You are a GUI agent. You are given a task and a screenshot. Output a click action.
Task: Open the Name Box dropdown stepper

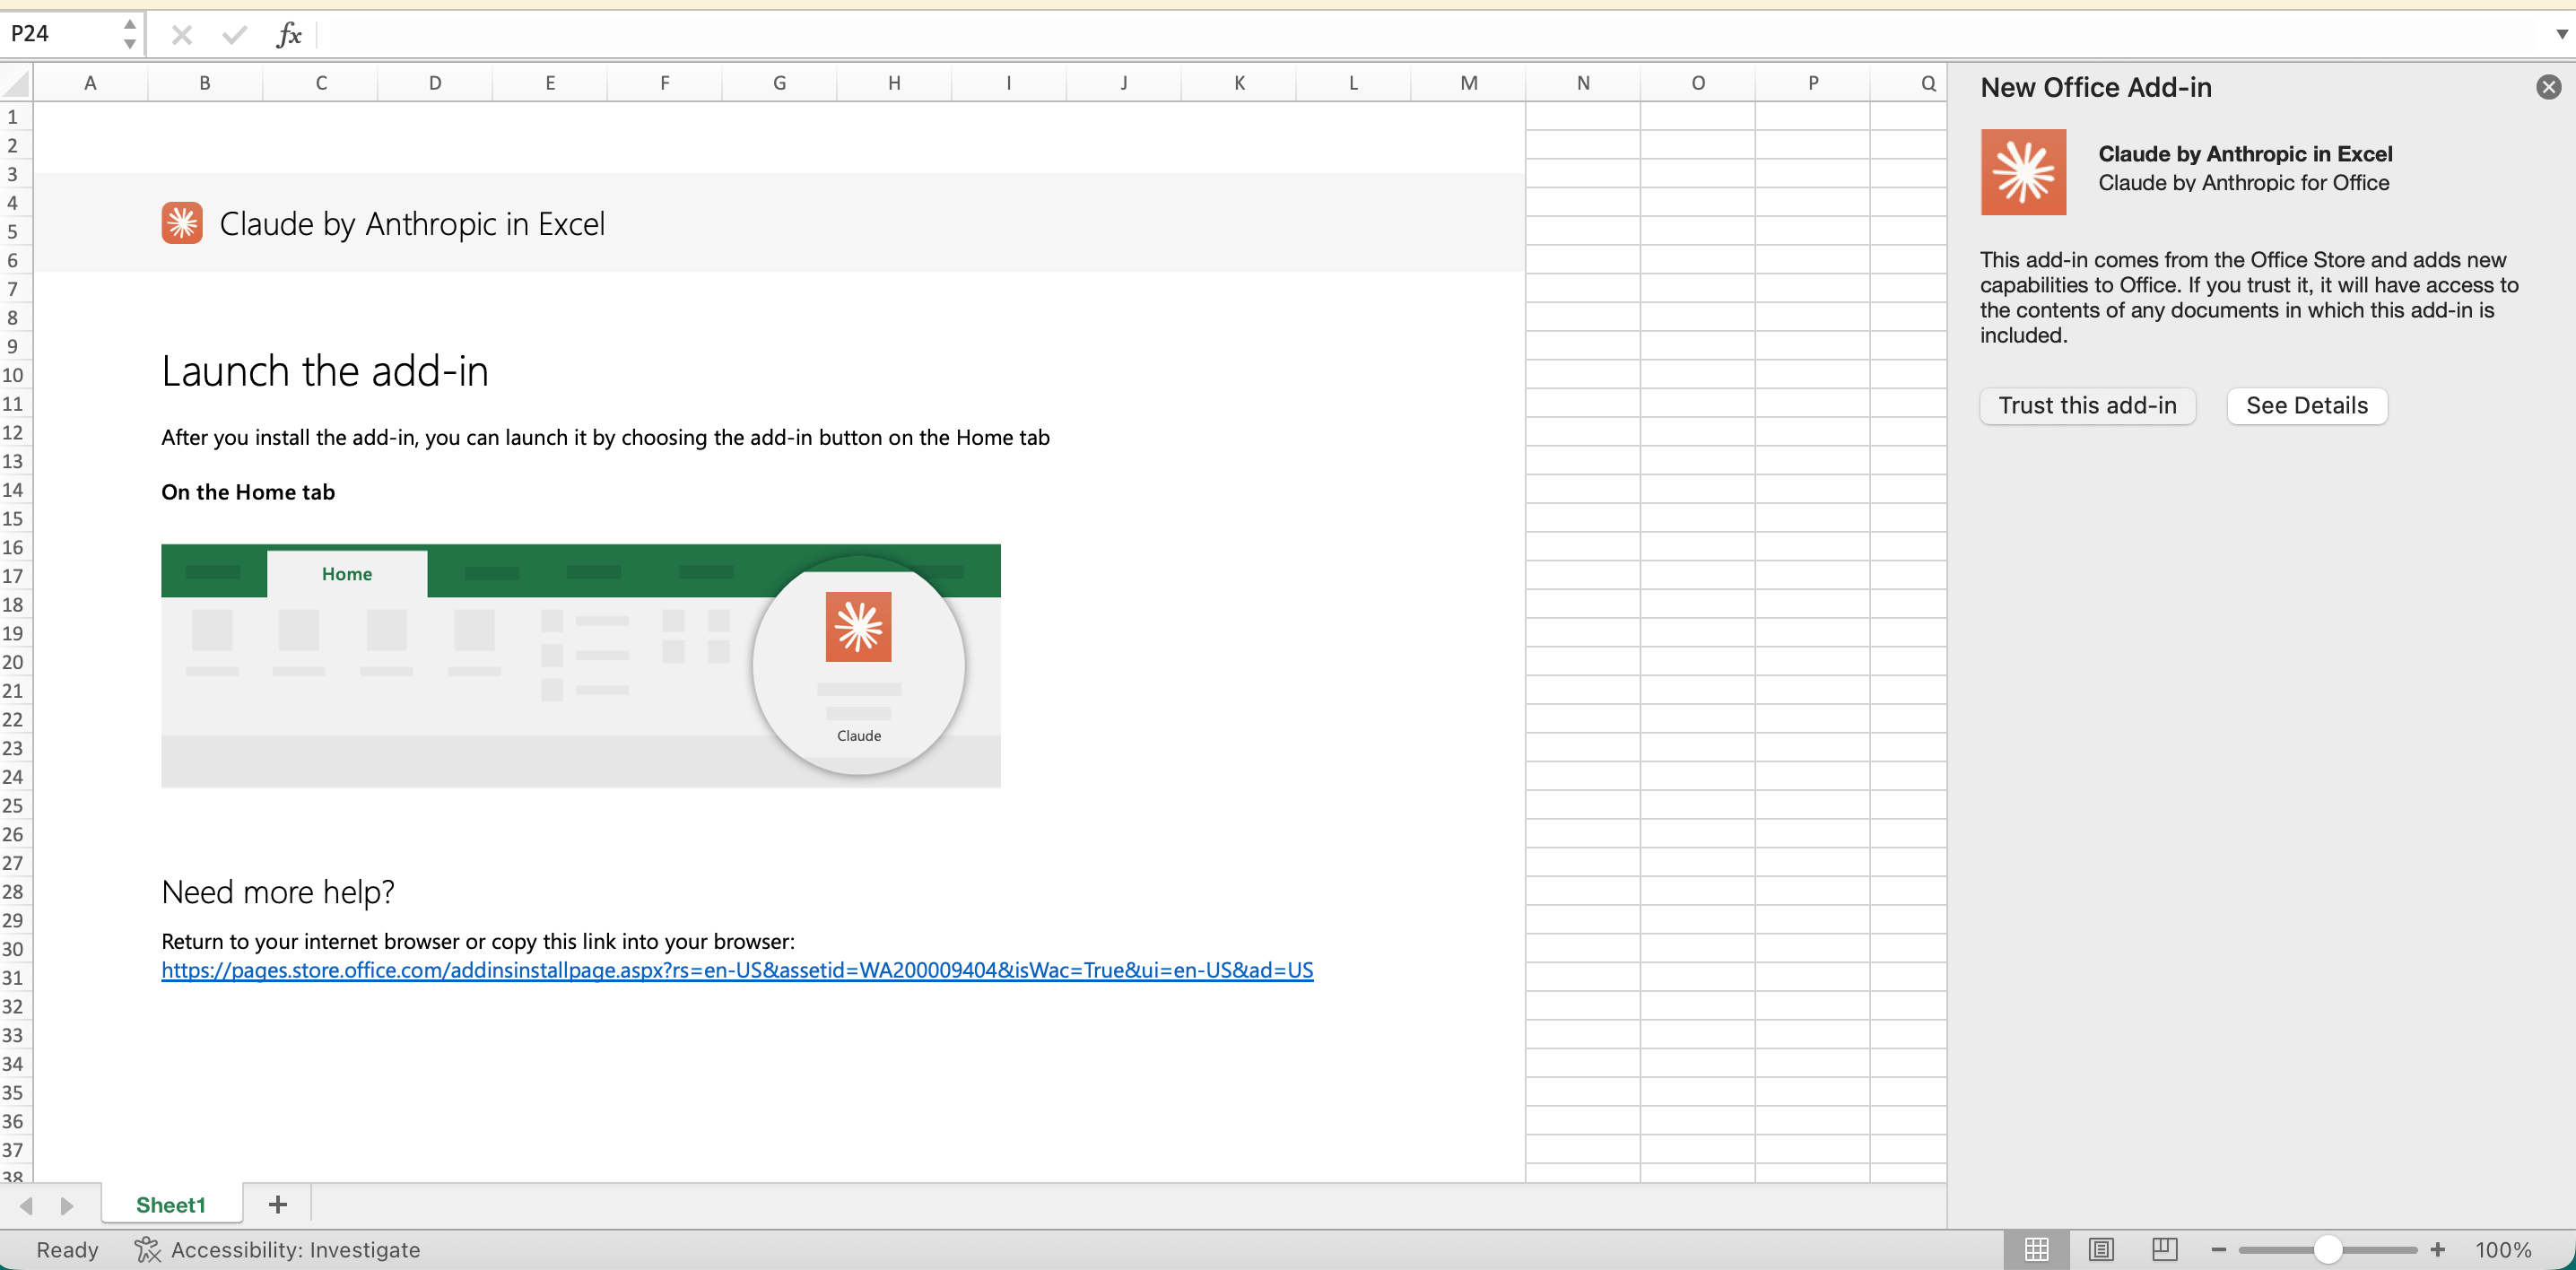pos(129,34)
